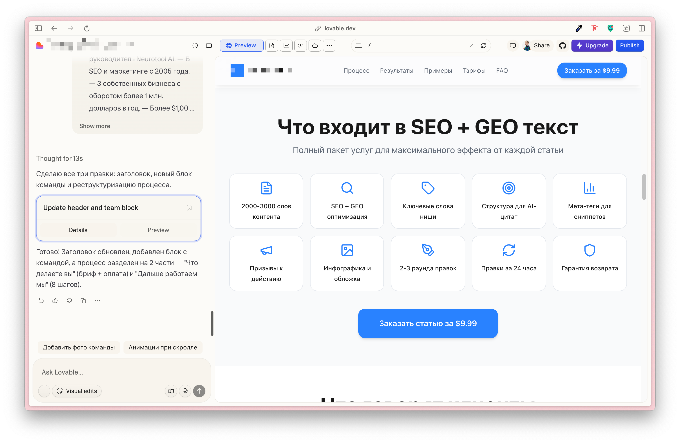Screen dimensions: 680x443
Task: Select the 'Добавить фото команды' suggestion
Action: click(78, 347)
